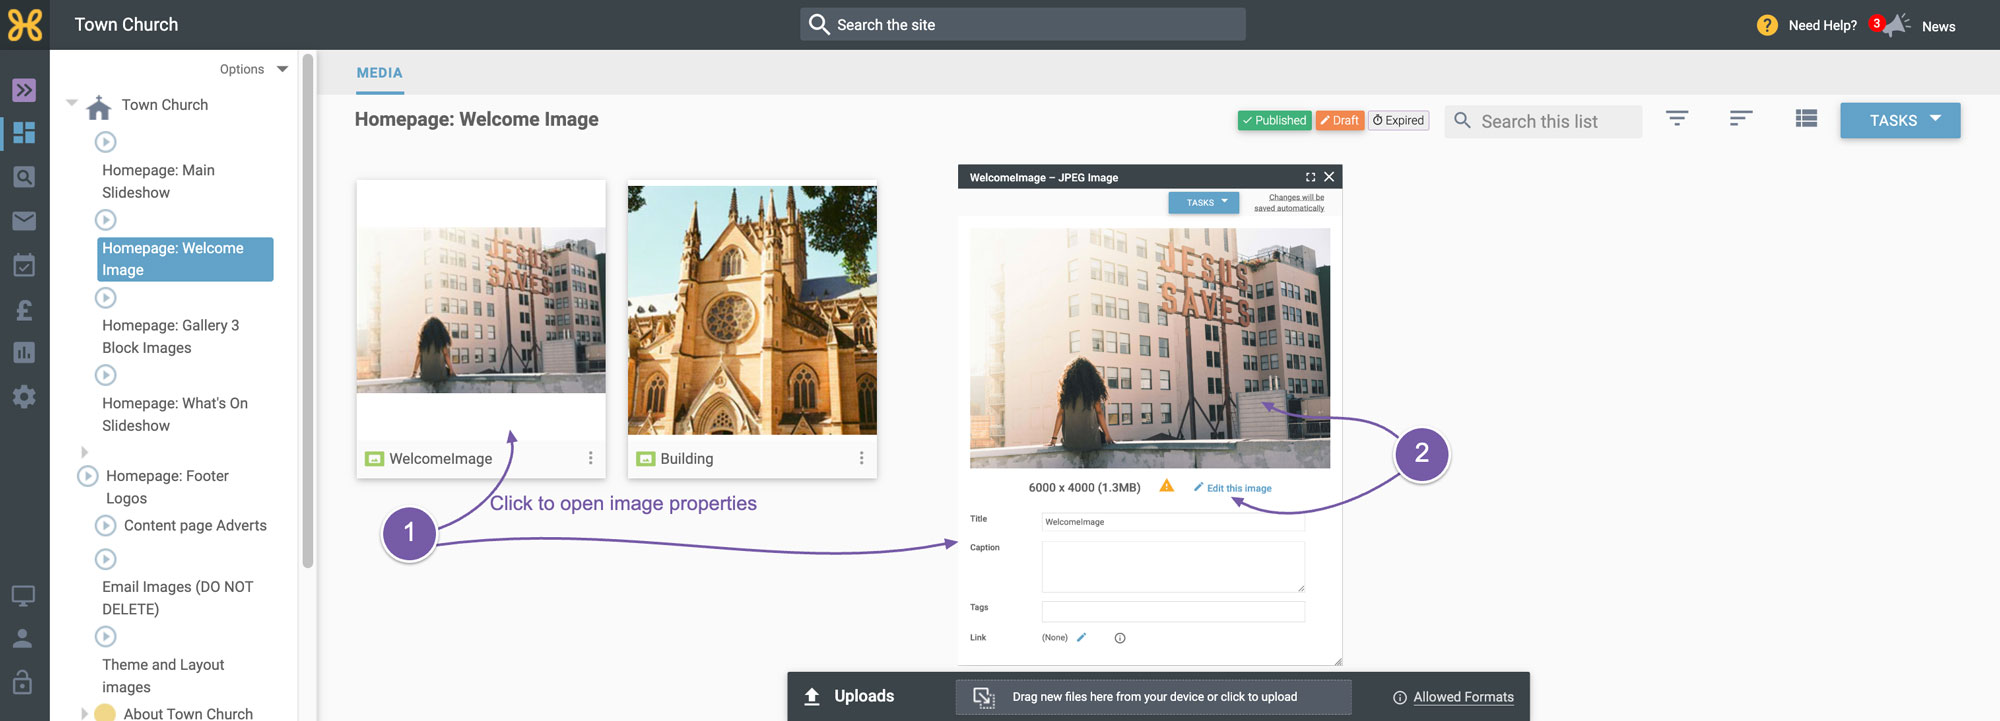Click the tree panel vertical scrollbar
Viewport: 2000px width, 721px height.
(x=308, y=310)
